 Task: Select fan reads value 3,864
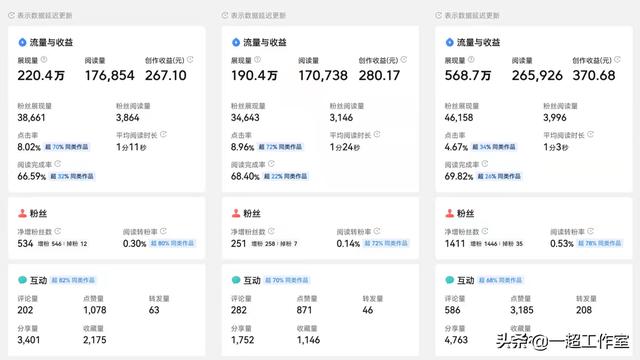tap(128, 118)
